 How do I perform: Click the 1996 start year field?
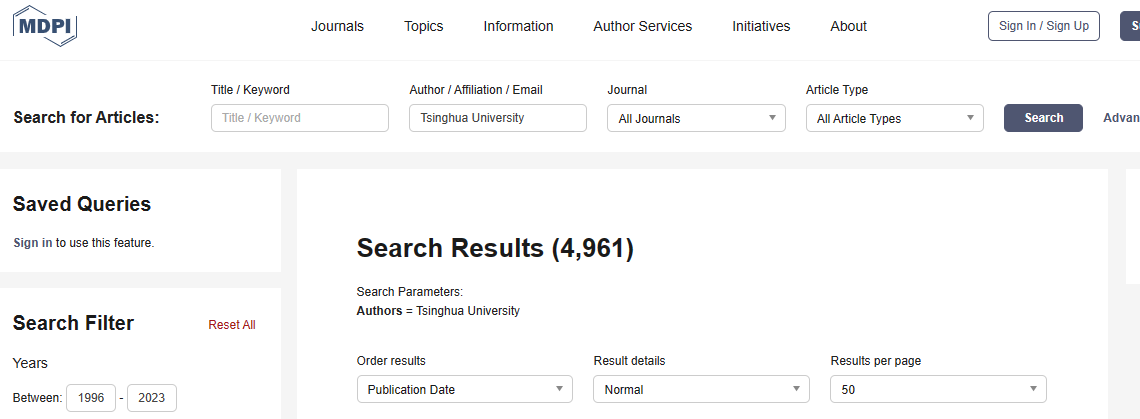tap(91, 398)
